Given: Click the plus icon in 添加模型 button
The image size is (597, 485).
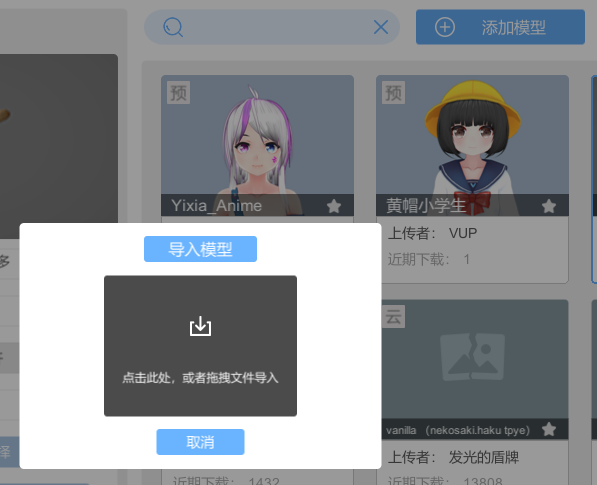Looking at the screenshot, I should [x=445, y=27].
